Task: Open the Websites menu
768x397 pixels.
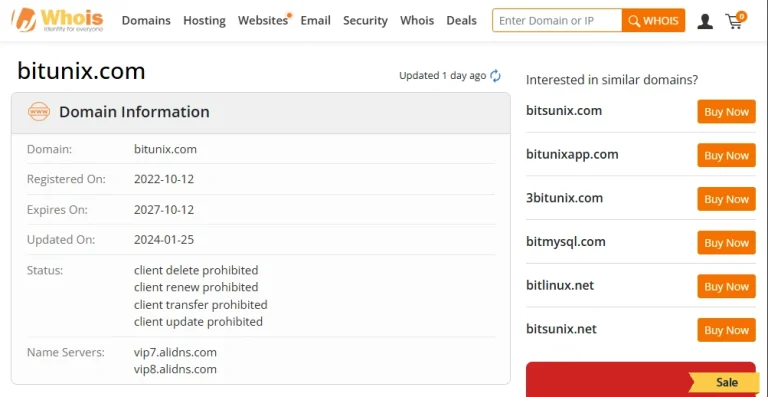Action: (x=263, y=21)
